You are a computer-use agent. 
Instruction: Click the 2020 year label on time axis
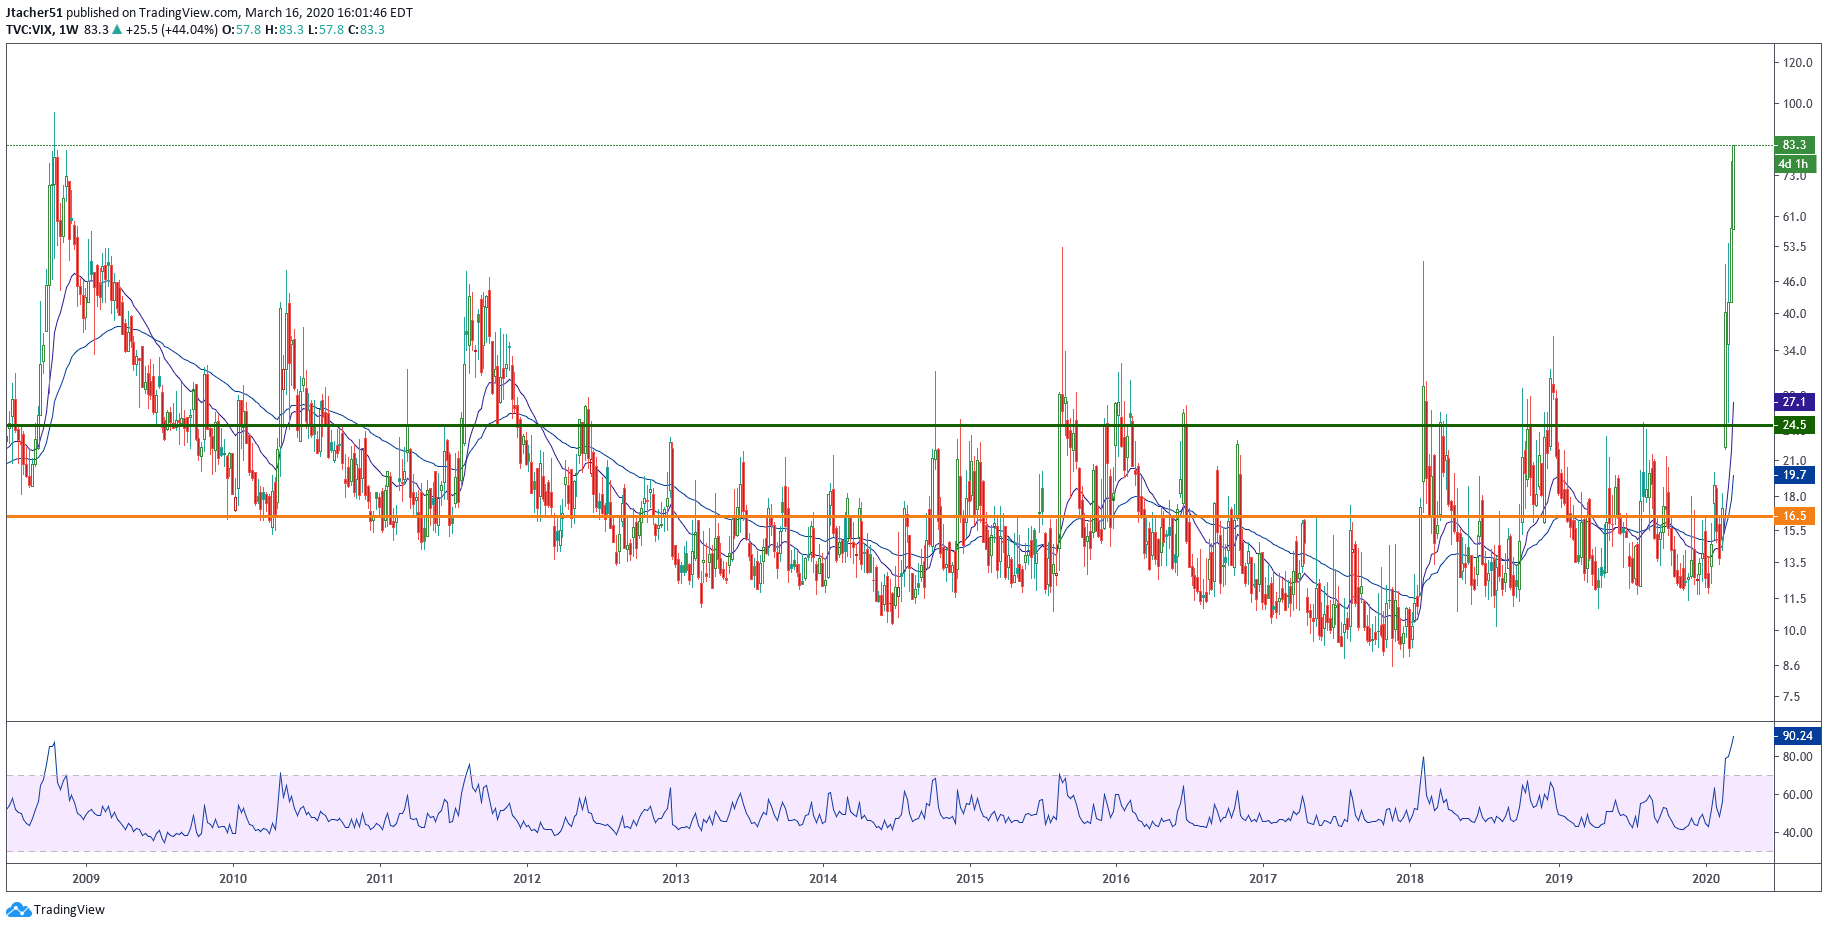1706,879
